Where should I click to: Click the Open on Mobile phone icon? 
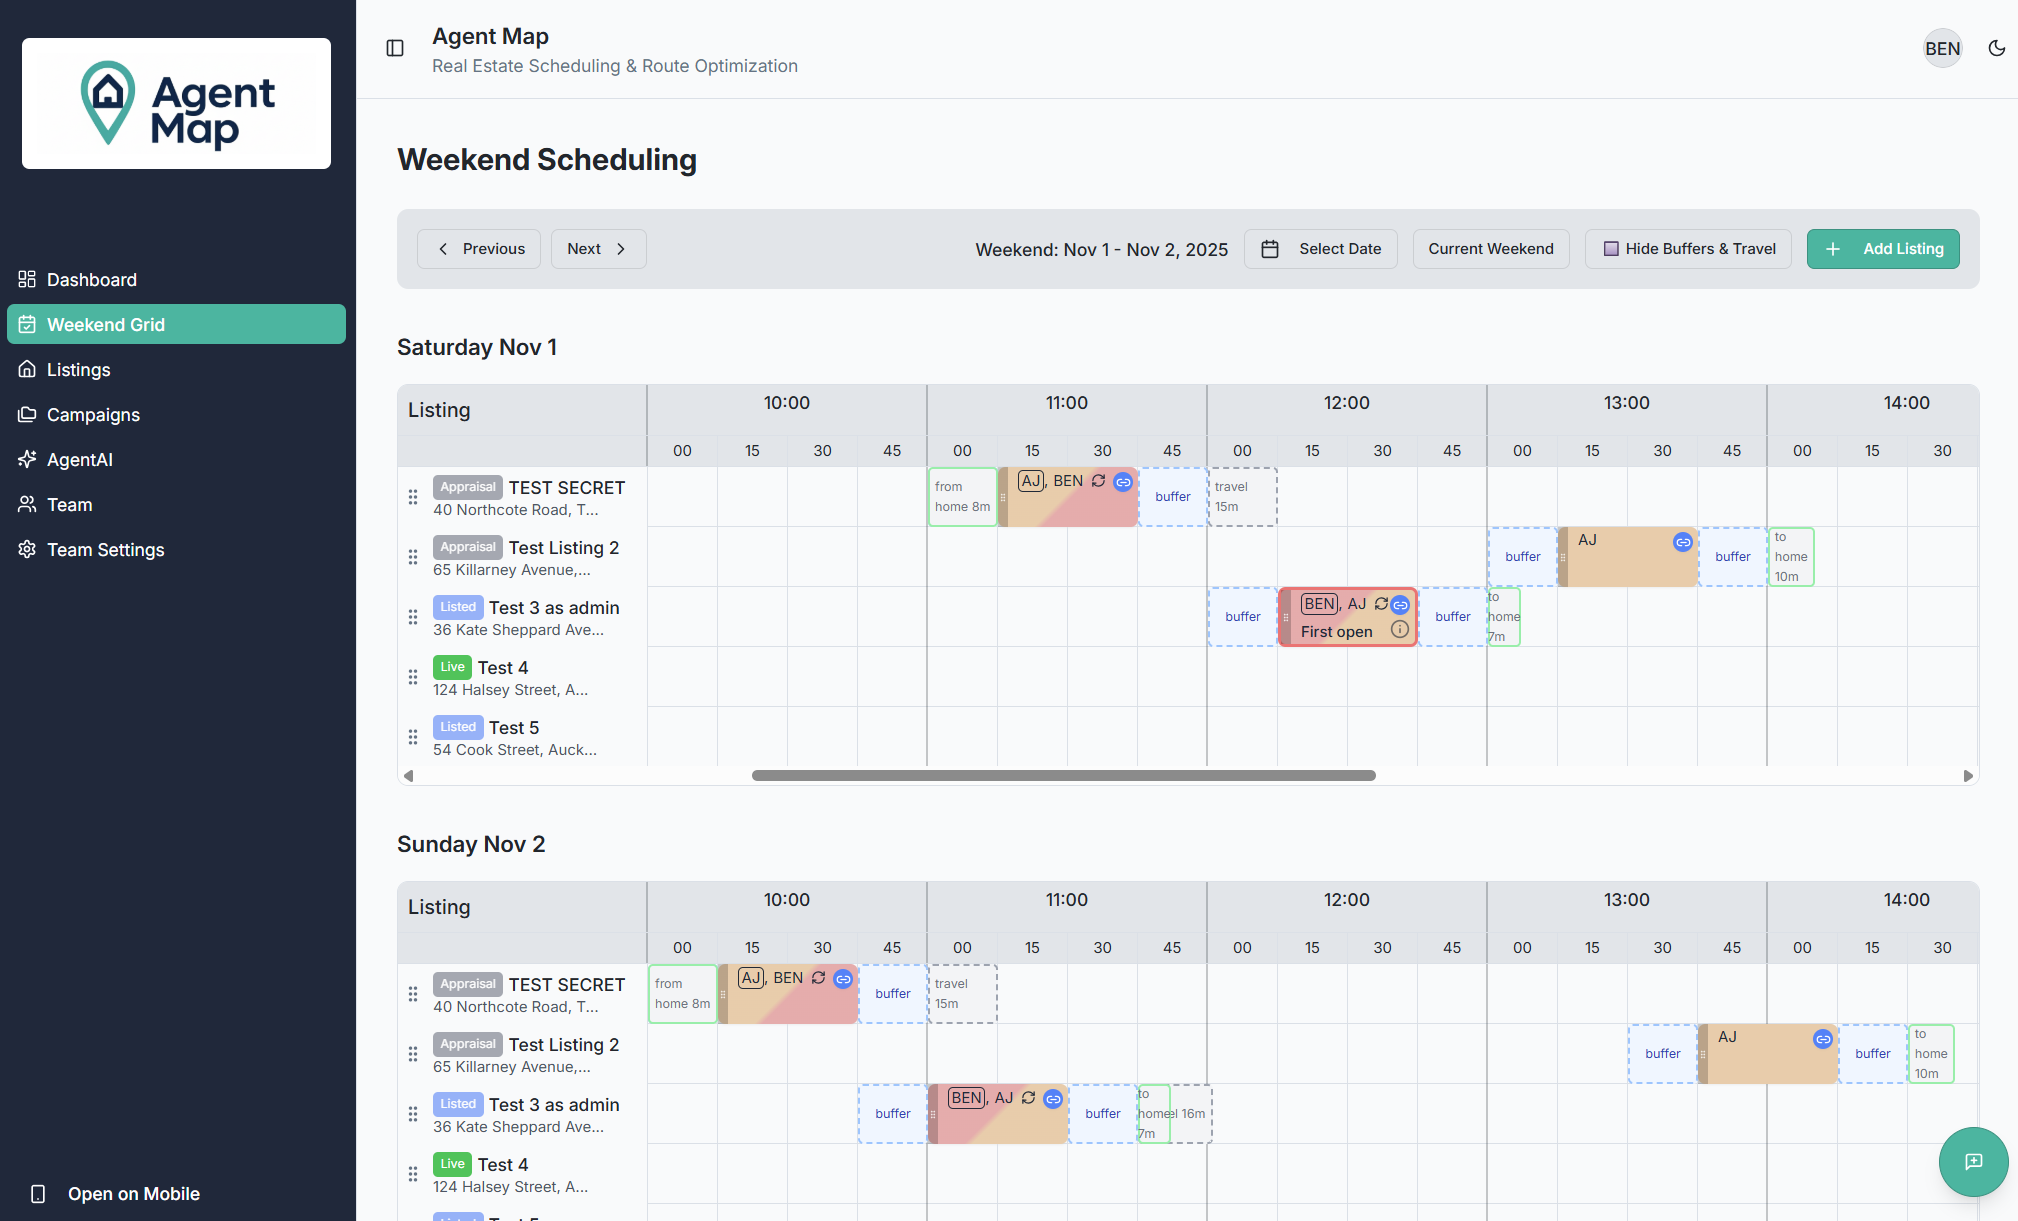coord(38,1193)
